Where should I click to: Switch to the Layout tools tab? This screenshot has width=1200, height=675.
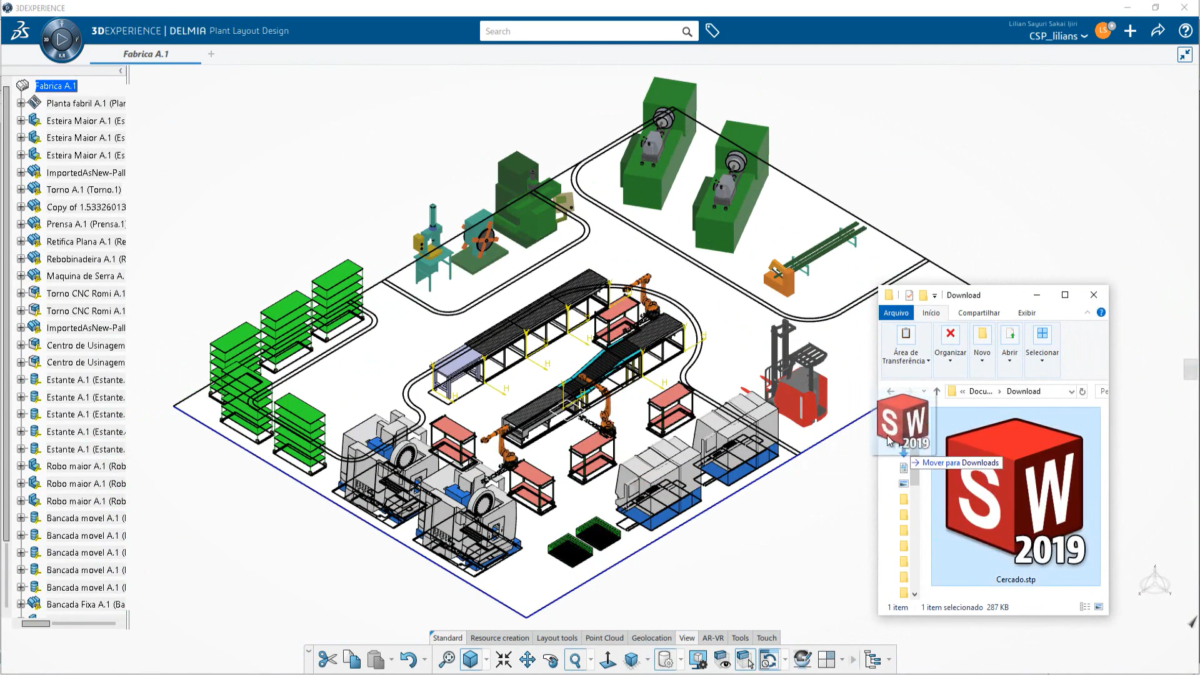(557, 638)
